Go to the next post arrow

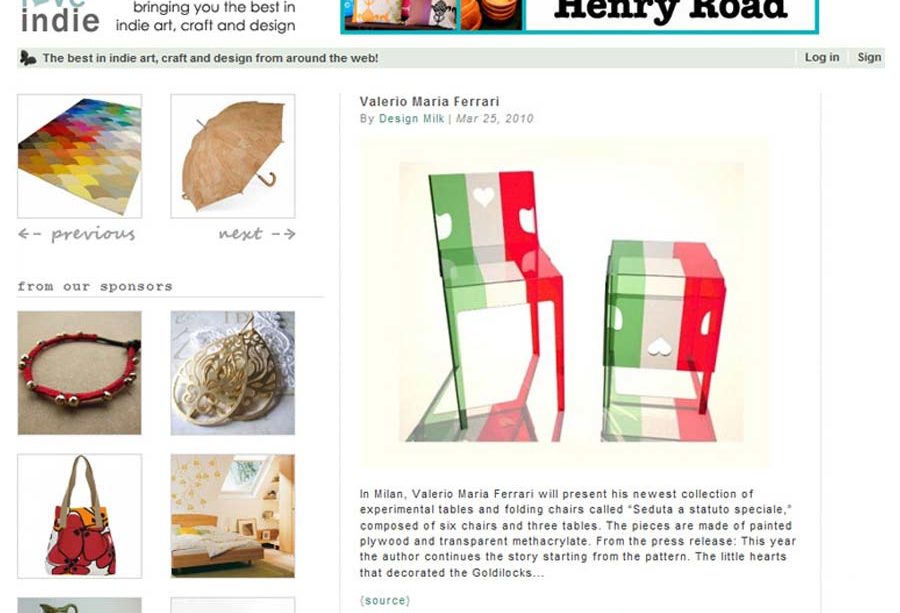257,234
